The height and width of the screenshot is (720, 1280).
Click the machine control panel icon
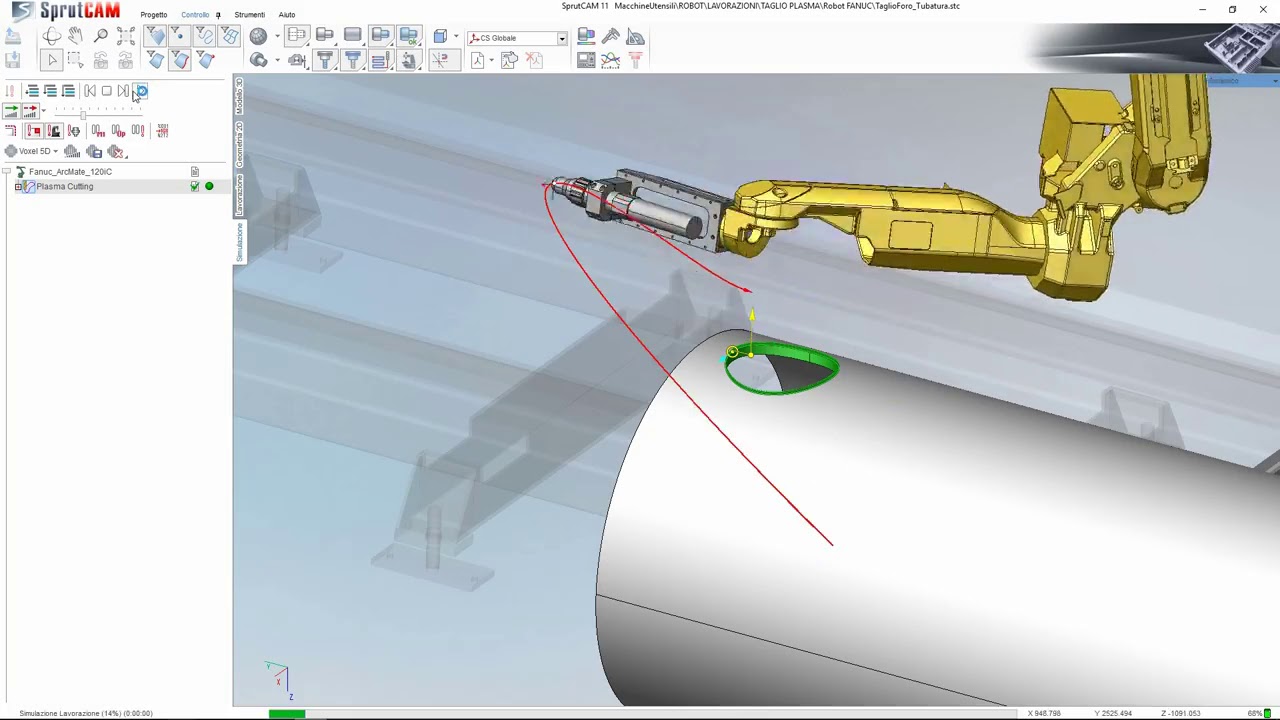click(586, 59)
